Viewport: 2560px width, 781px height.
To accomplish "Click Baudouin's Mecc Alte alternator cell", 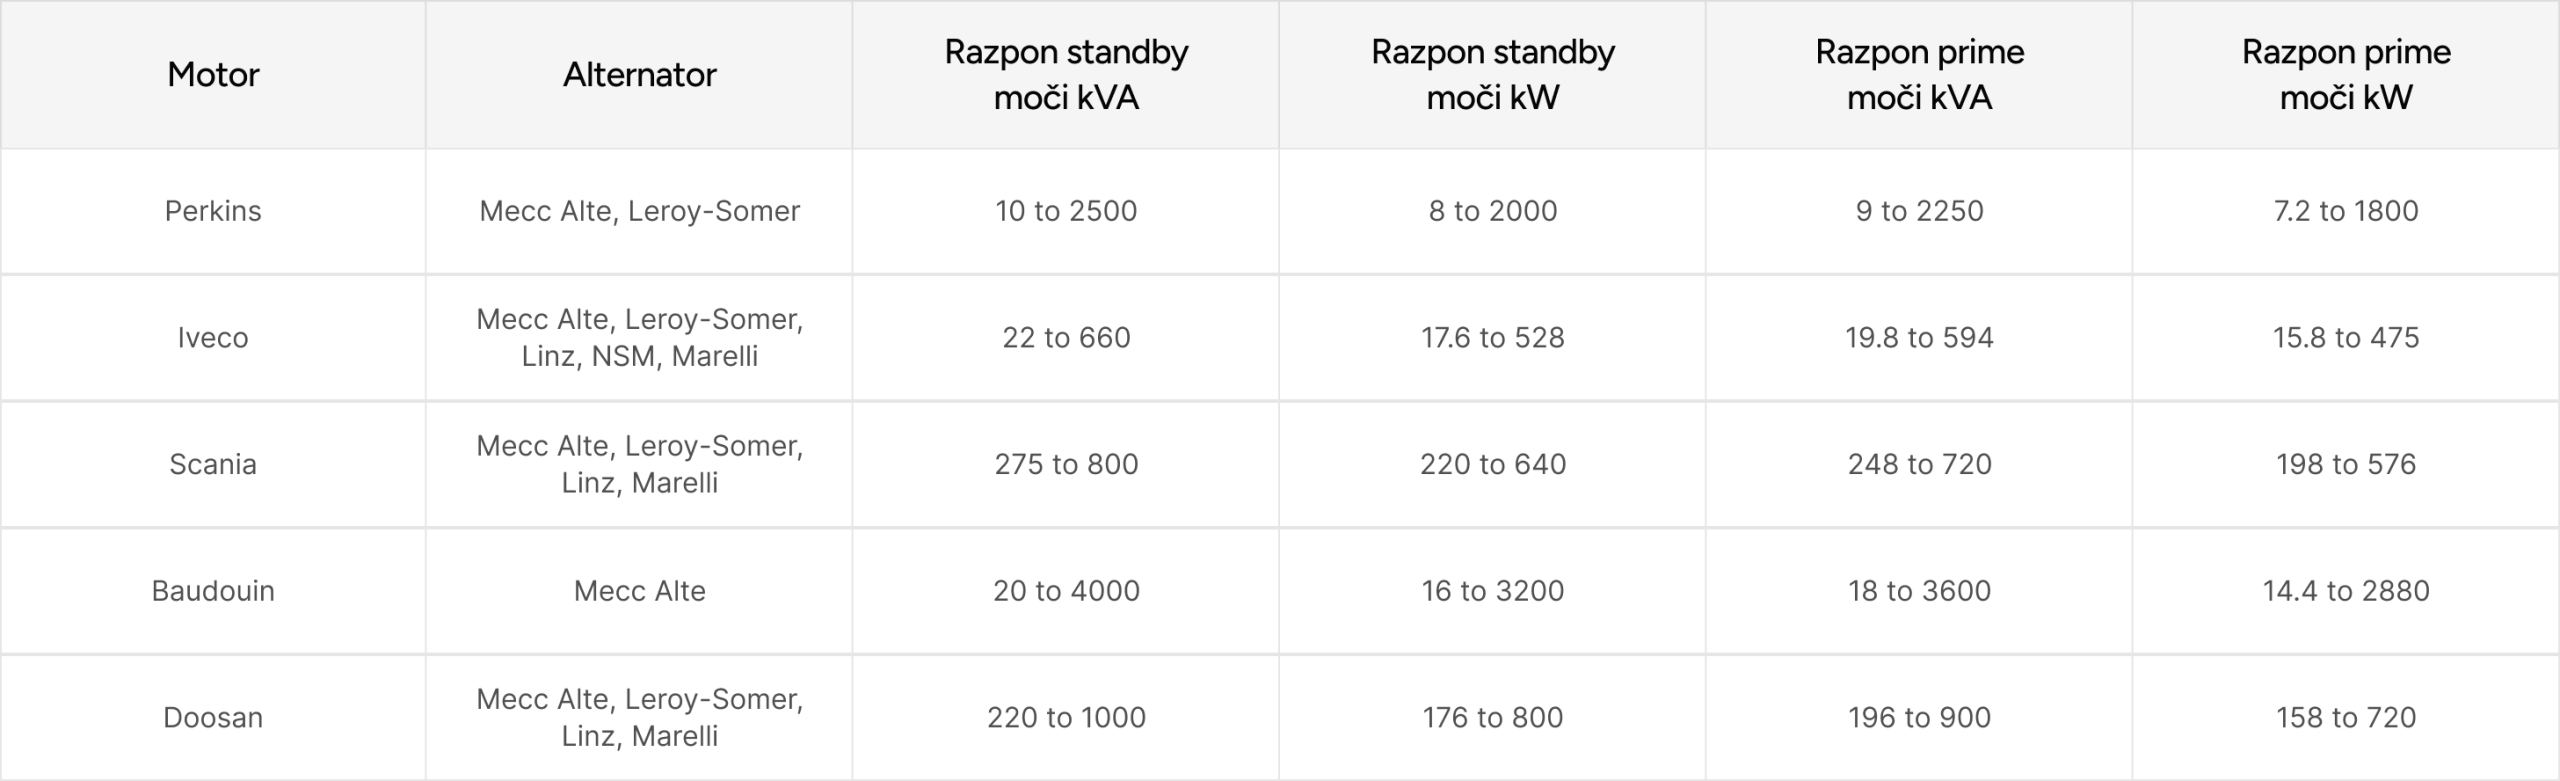I will coord(639,591).
